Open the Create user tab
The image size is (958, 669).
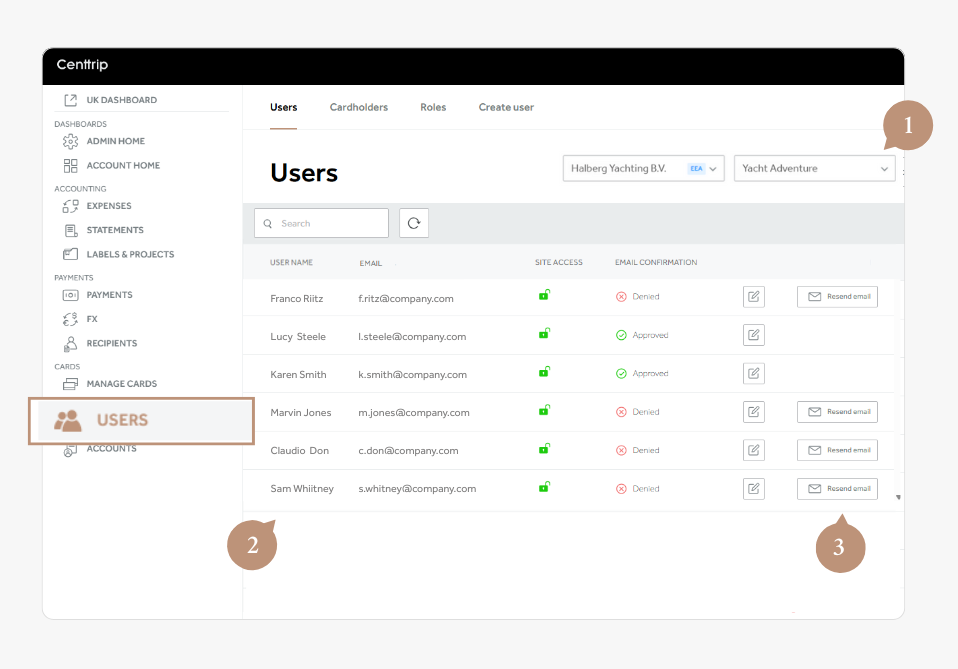(x=506, y=108)
